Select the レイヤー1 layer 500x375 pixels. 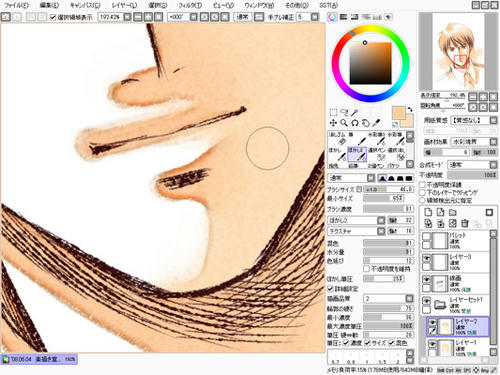point(458,347)
